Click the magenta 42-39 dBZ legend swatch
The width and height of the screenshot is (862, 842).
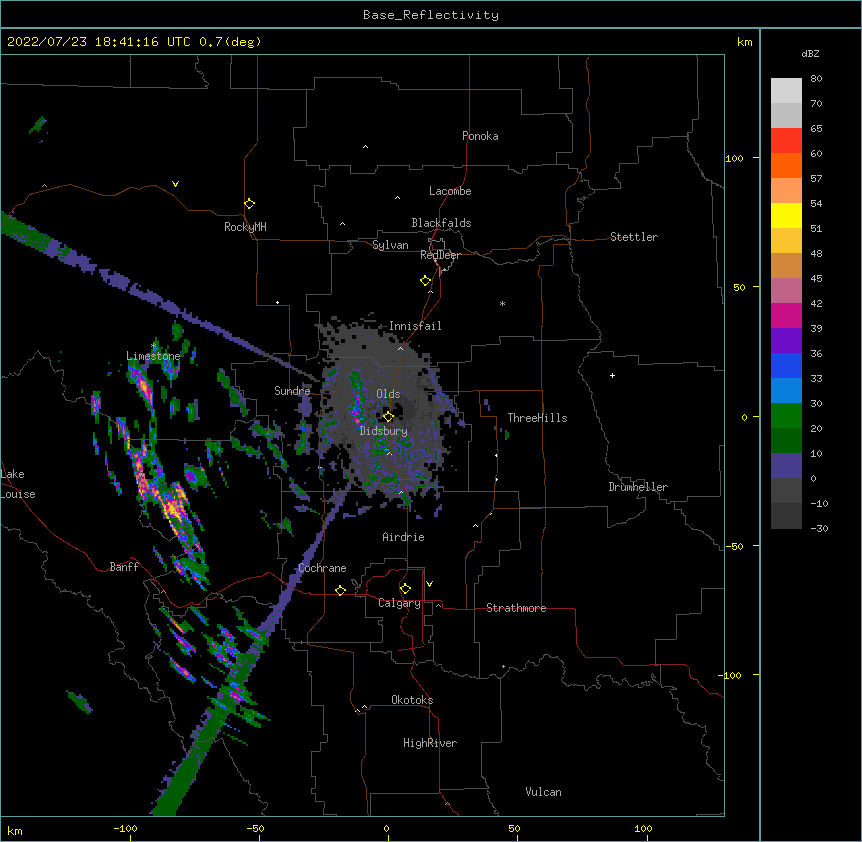[786, 315]
